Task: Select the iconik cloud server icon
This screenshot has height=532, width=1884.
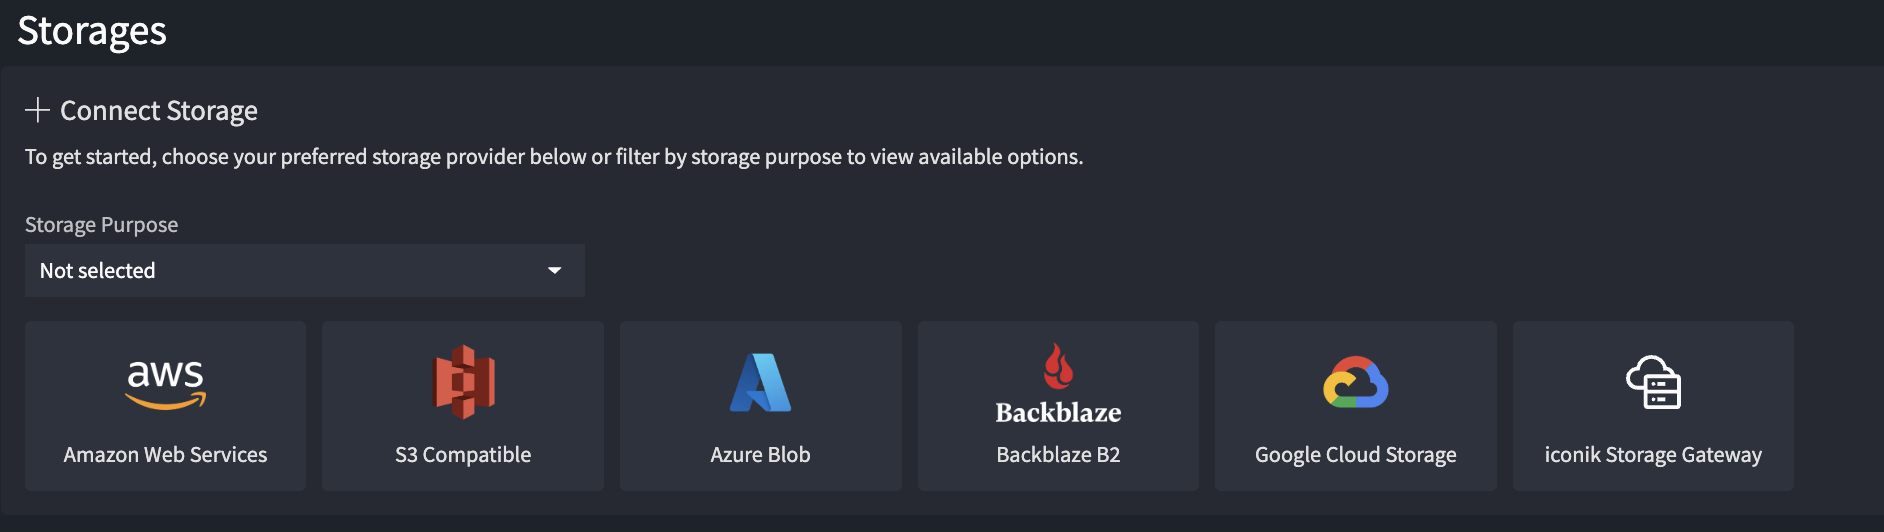Action: [1653, 383]
